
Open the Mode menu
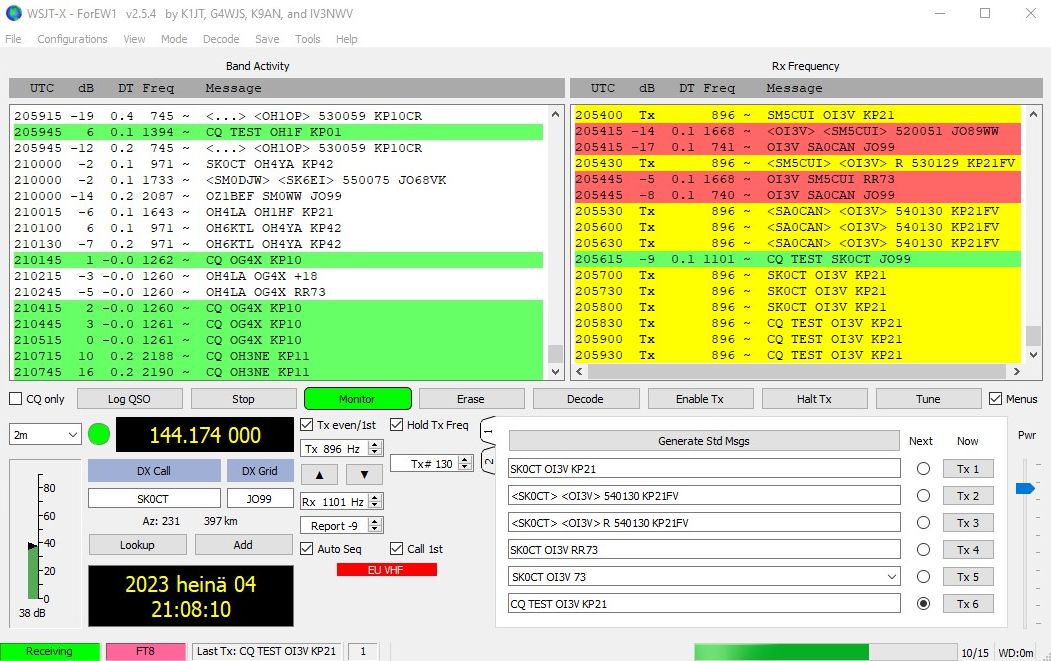pos(174,39)
